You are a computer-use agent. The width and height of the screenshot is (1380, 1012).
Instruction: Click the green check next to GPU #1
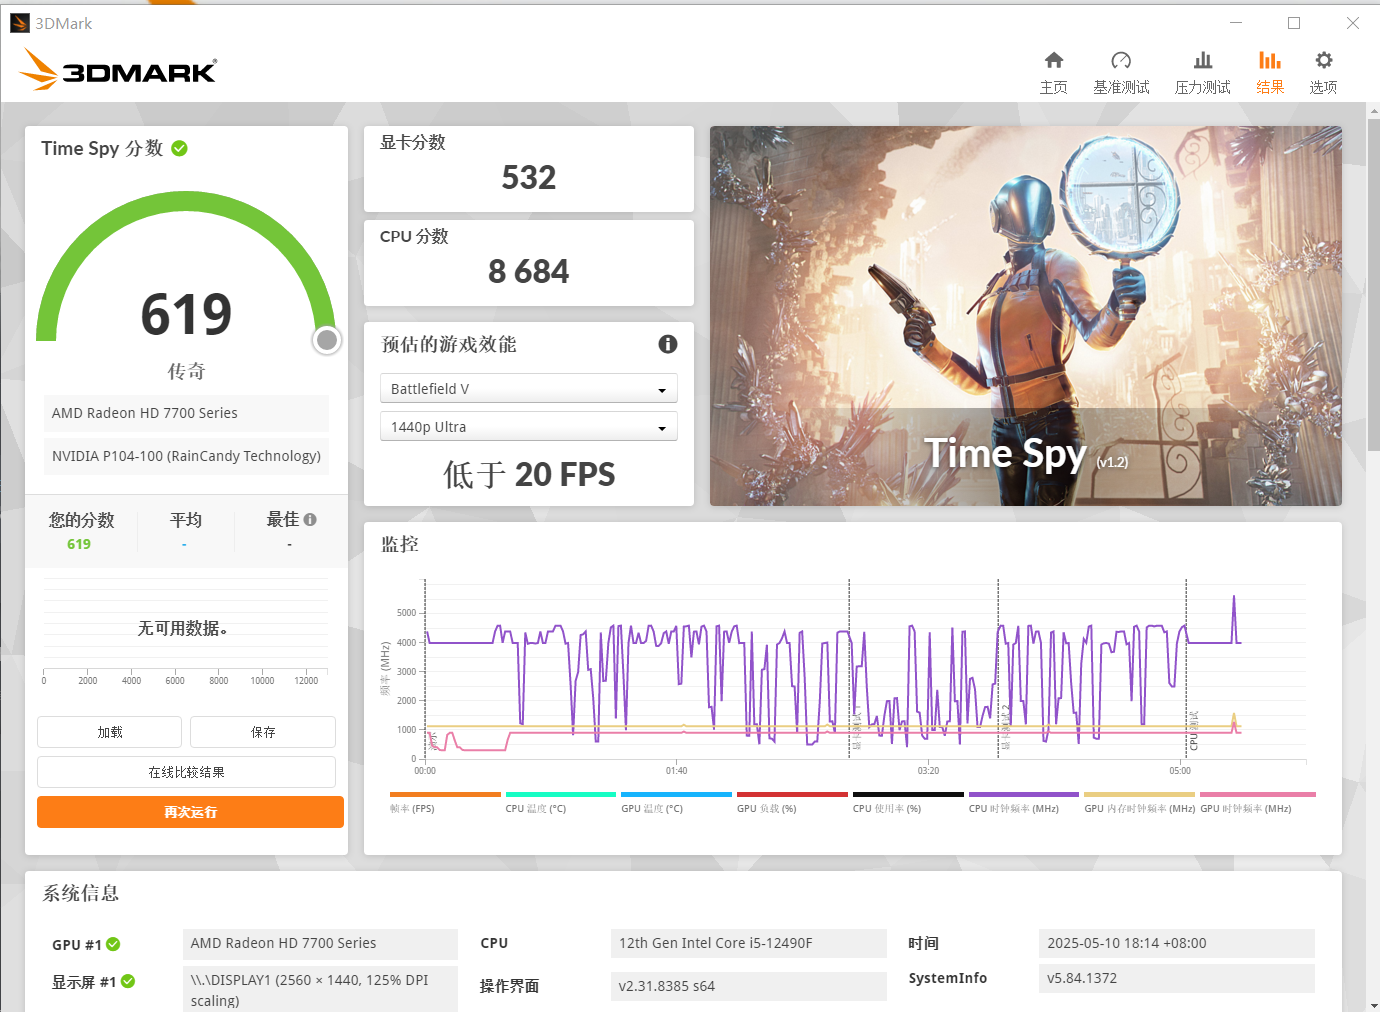113,944
